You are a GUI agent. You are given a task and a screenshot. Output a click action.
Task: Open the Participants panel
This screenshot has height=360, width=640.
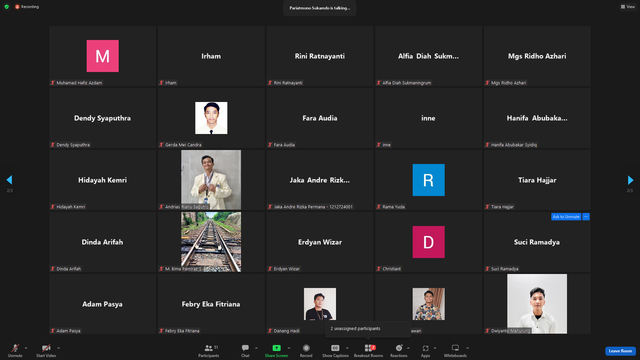coord(209,350)
